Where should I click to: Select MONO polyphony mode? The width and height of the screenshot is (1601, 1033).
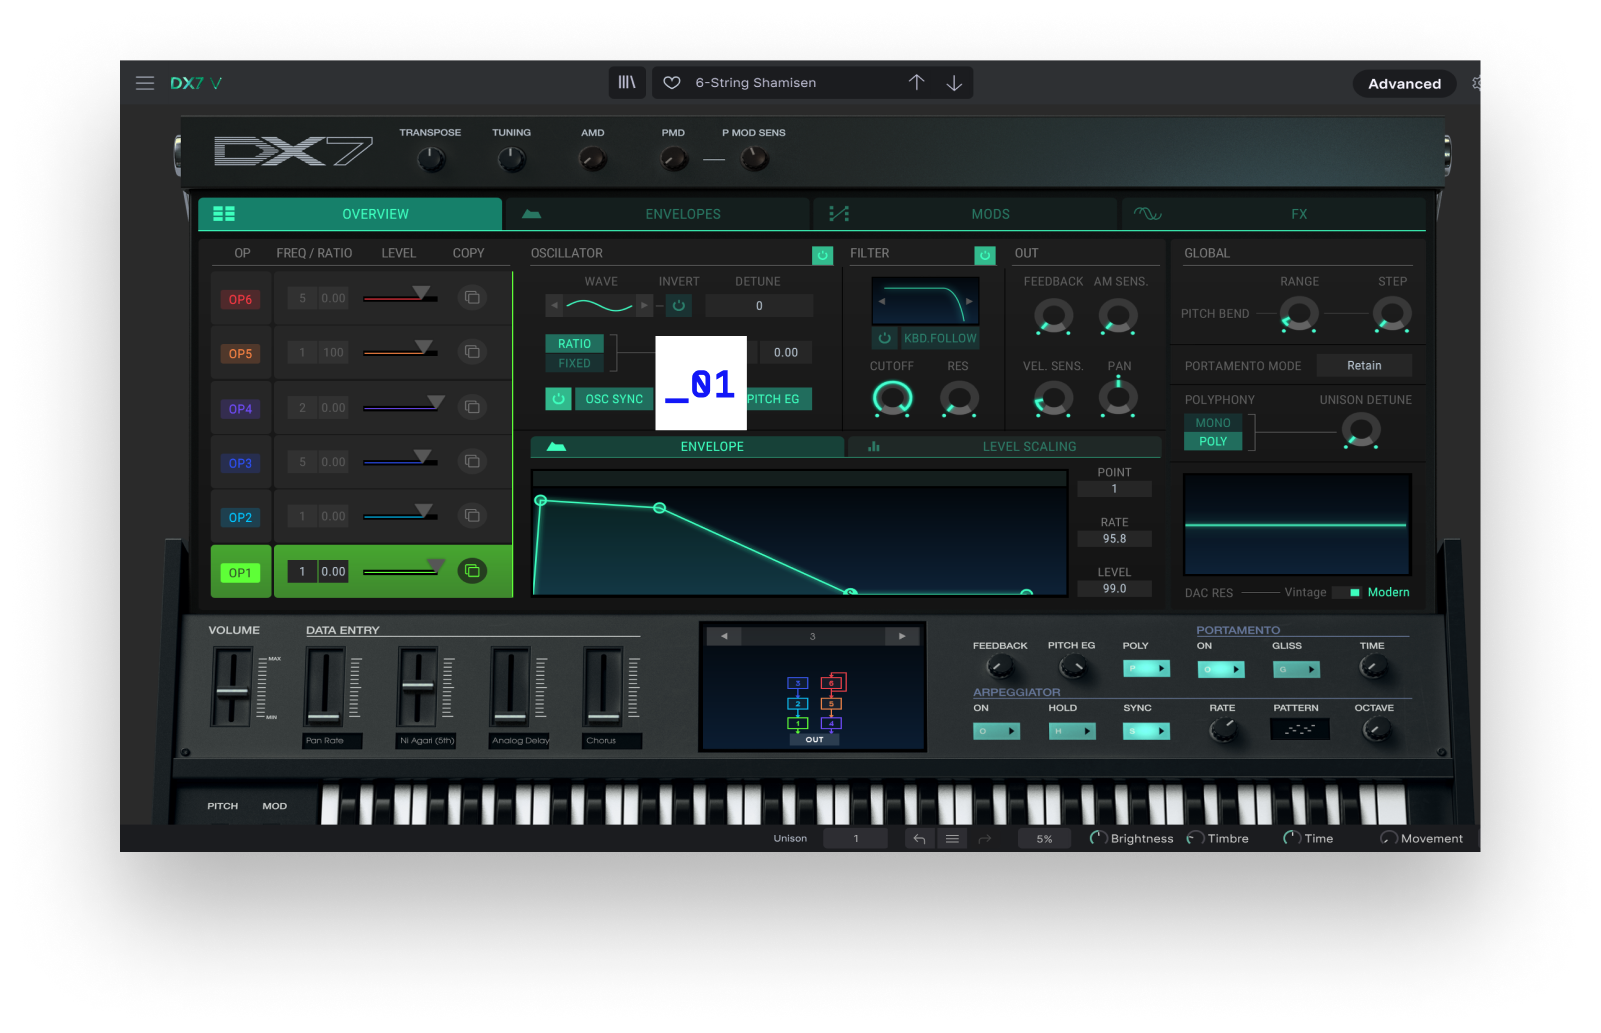click(1213, 423)
